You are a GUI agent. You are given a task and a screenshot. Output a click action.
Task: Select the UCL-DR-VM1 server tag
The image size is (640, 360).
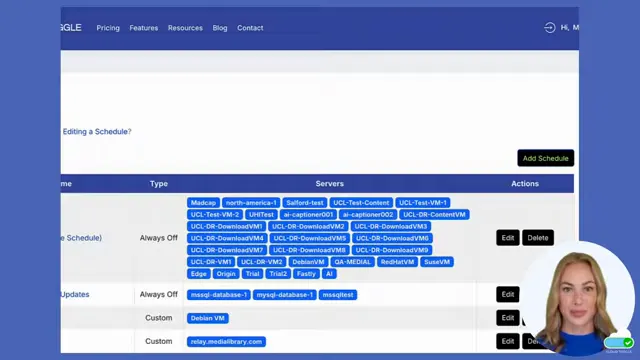click(211, 262)
